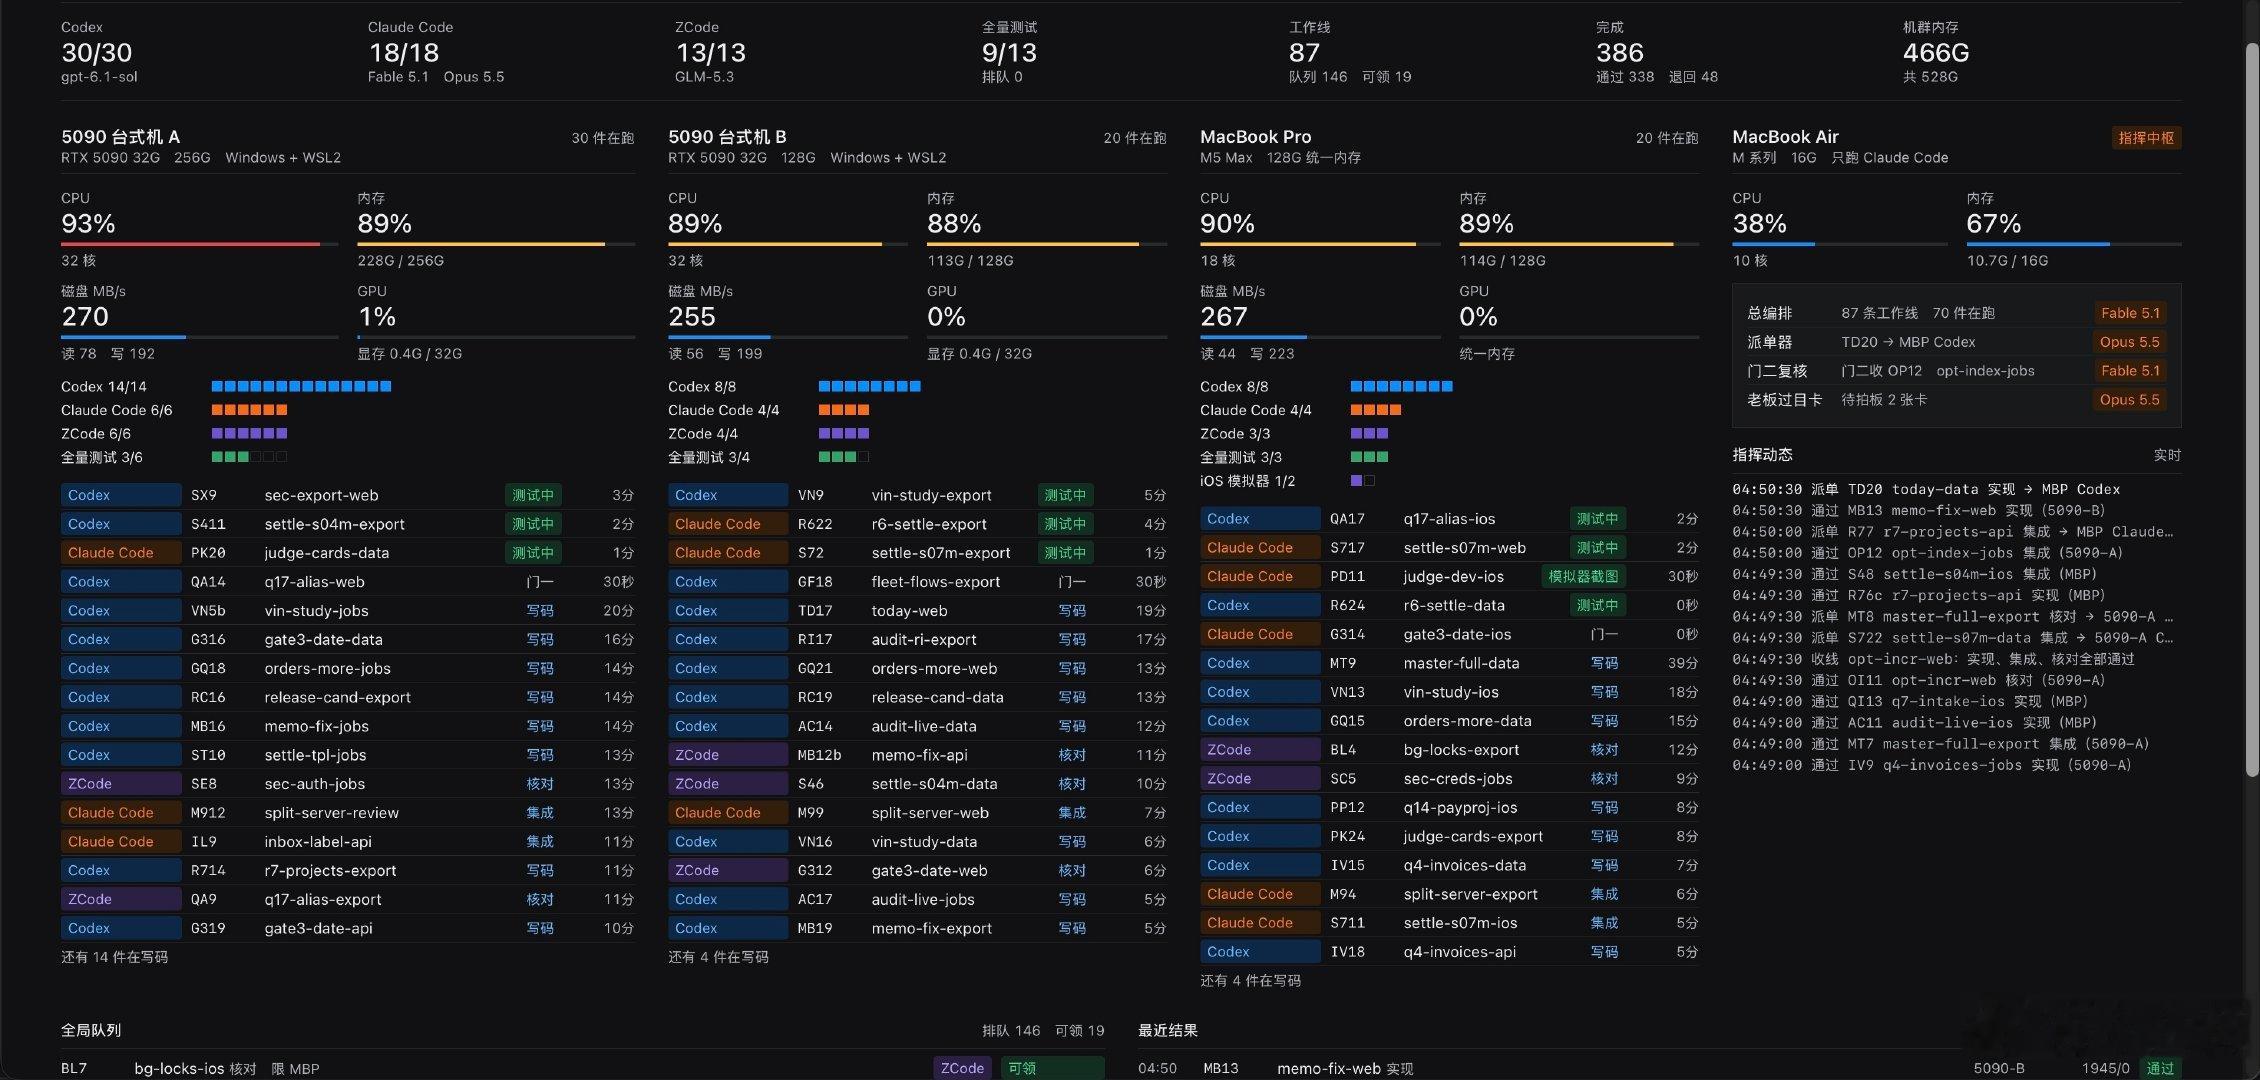
Task: Click 模拟器截图 status on judge-dev-ios
Action: click(x=1583, y=576)
